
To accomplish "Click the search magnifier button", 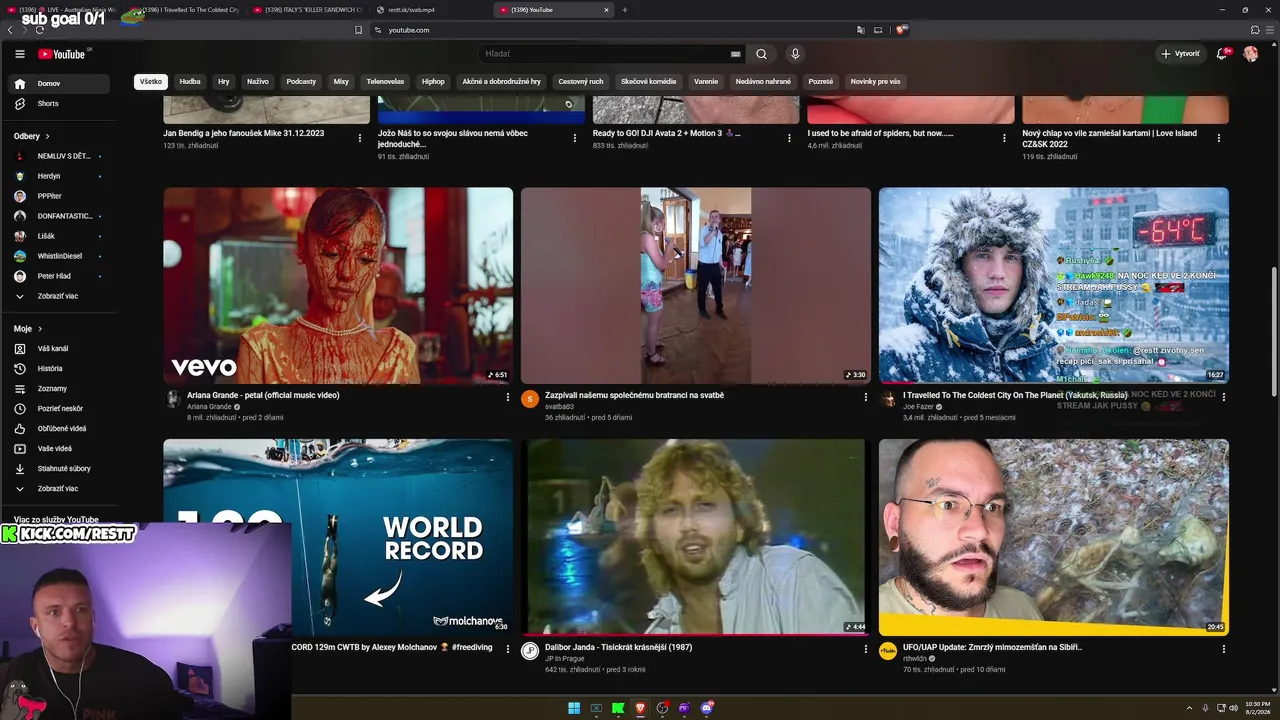I will (x=761, y=54).
